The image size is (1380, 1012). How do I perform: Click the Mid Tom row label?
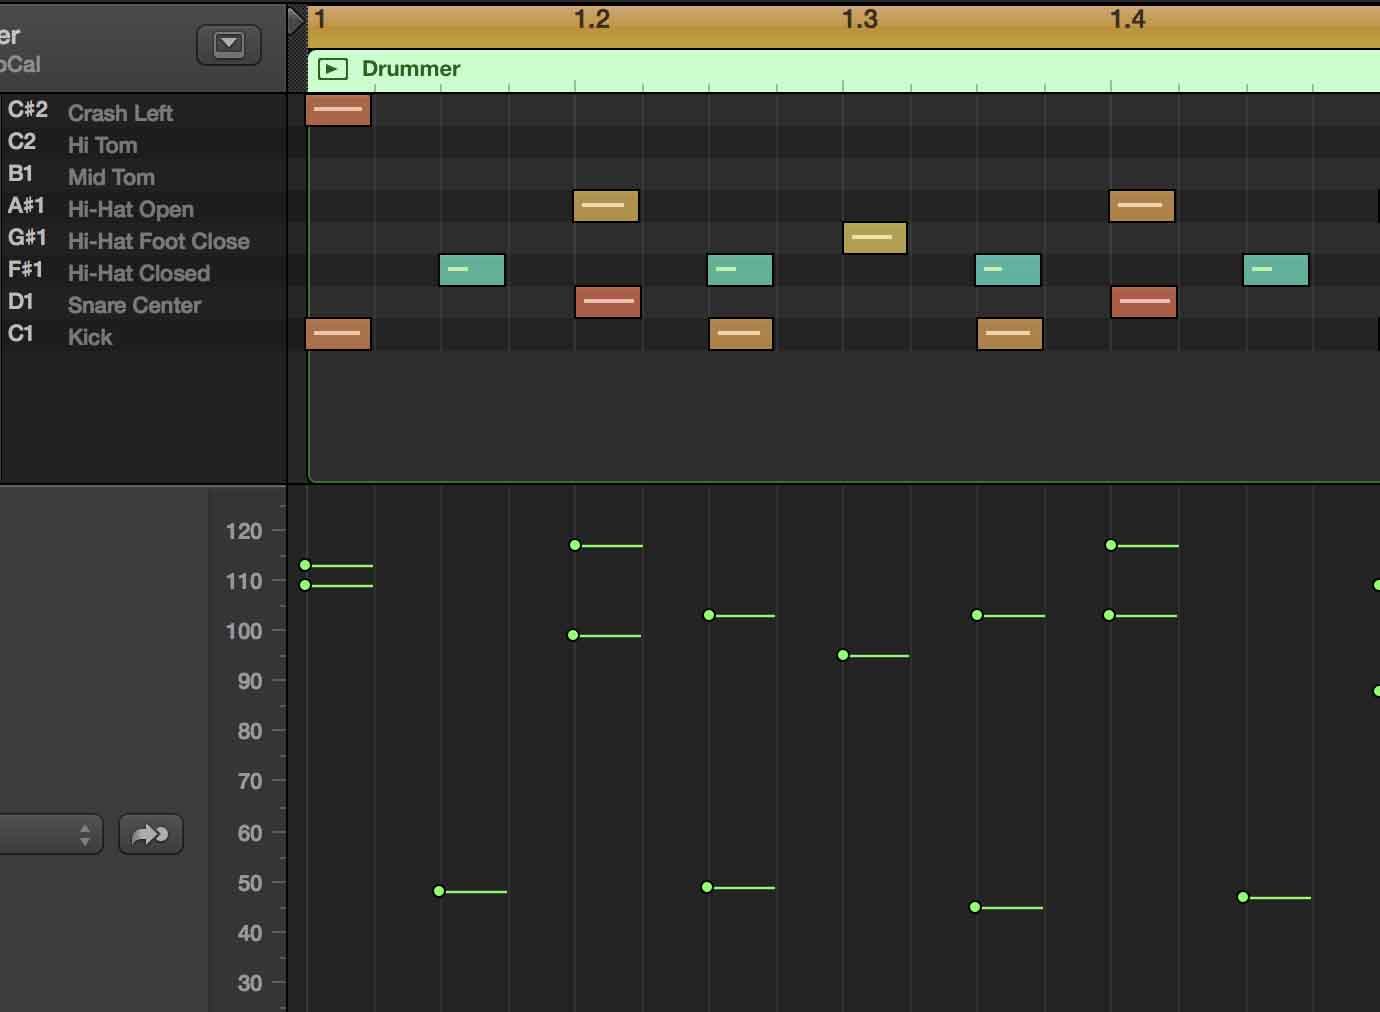point(111,177)
